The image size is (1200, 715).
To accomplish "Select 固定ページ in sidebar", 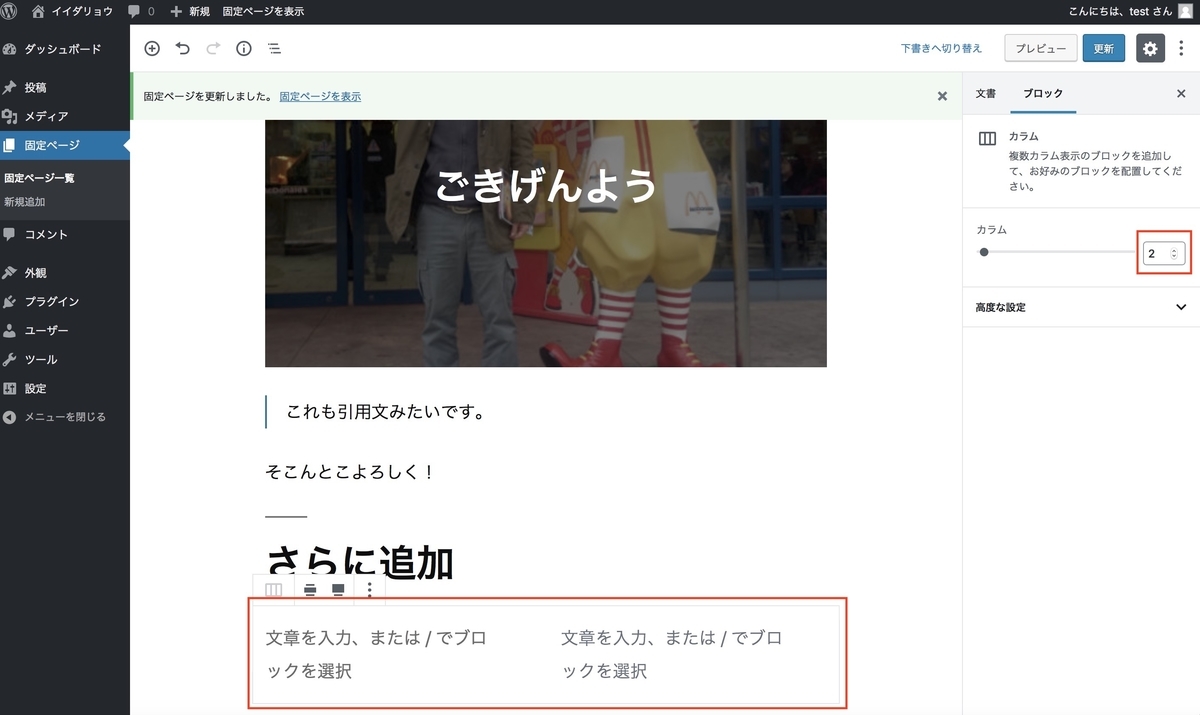I will 65,145.
